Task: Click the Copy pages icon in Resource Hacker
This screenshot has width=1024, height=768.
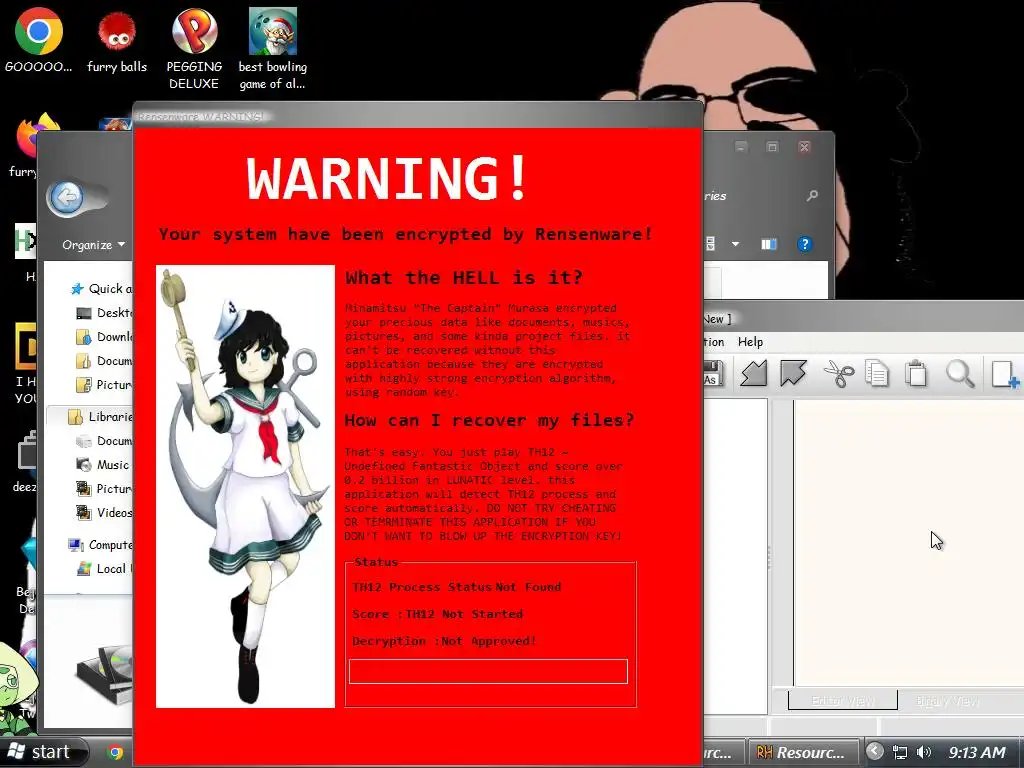Action: point(876,374)
